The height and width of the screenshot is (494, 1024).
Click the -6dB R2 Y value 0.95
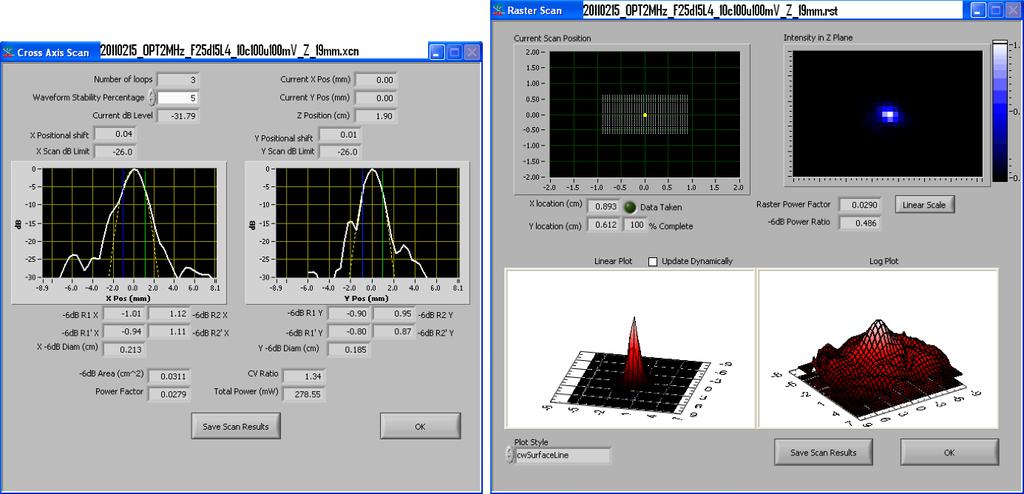pos(394,314)
